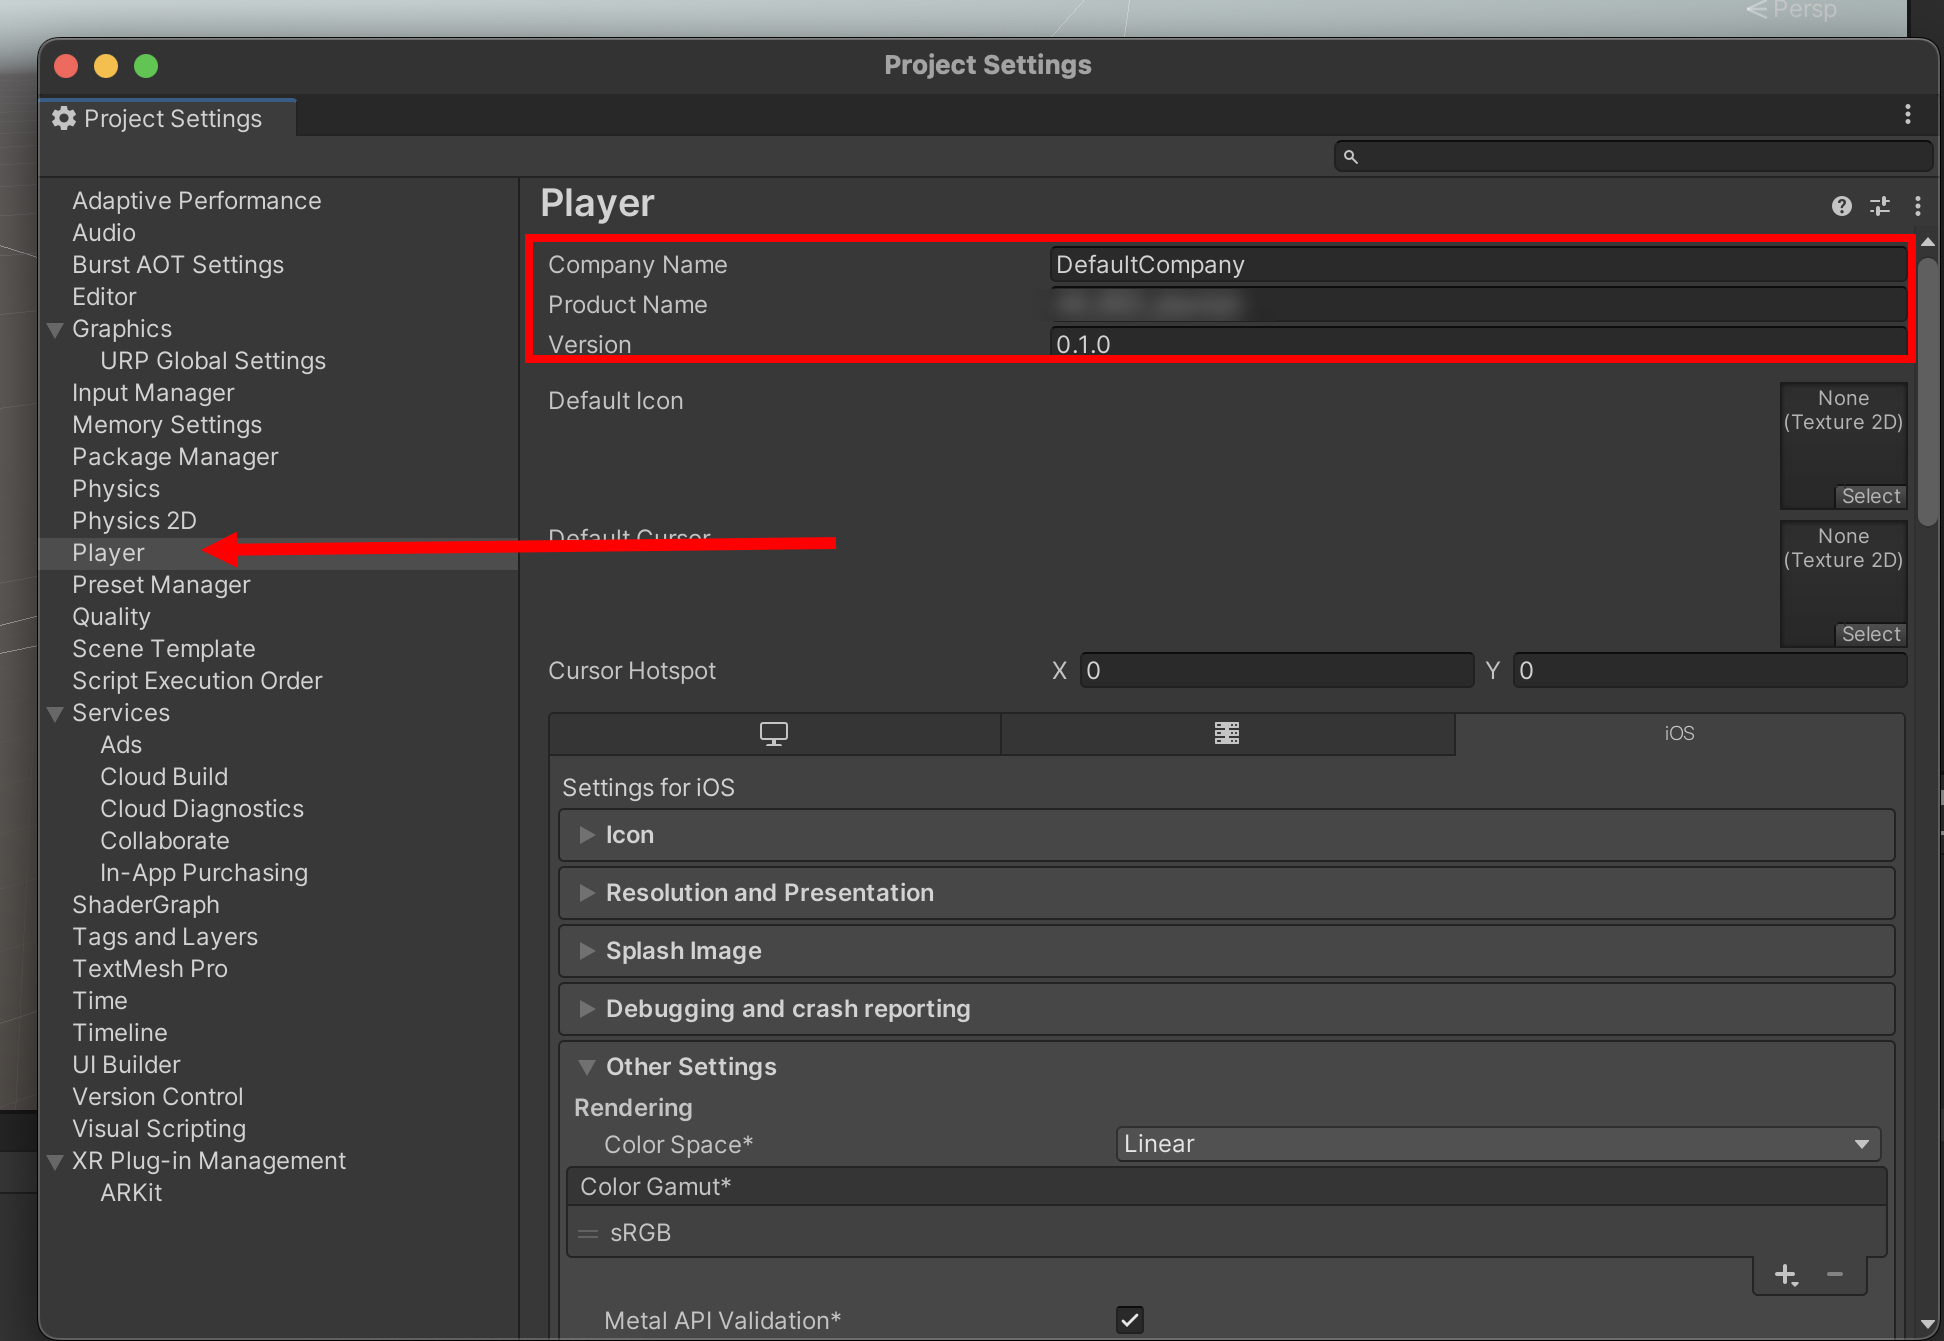
Task: Click Select button for Default Icon
Action: coord(1870,496)
